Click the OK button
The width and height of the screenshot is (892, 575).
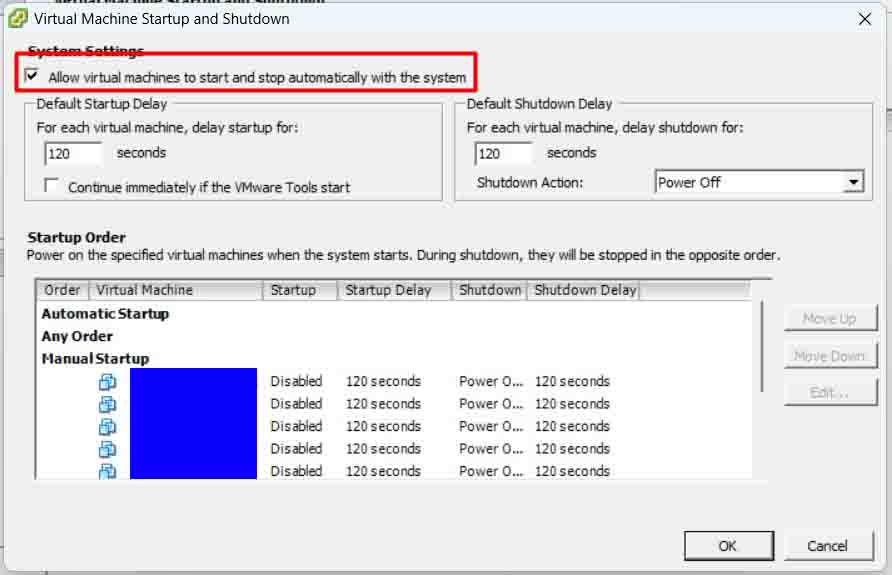coord(728,545)
